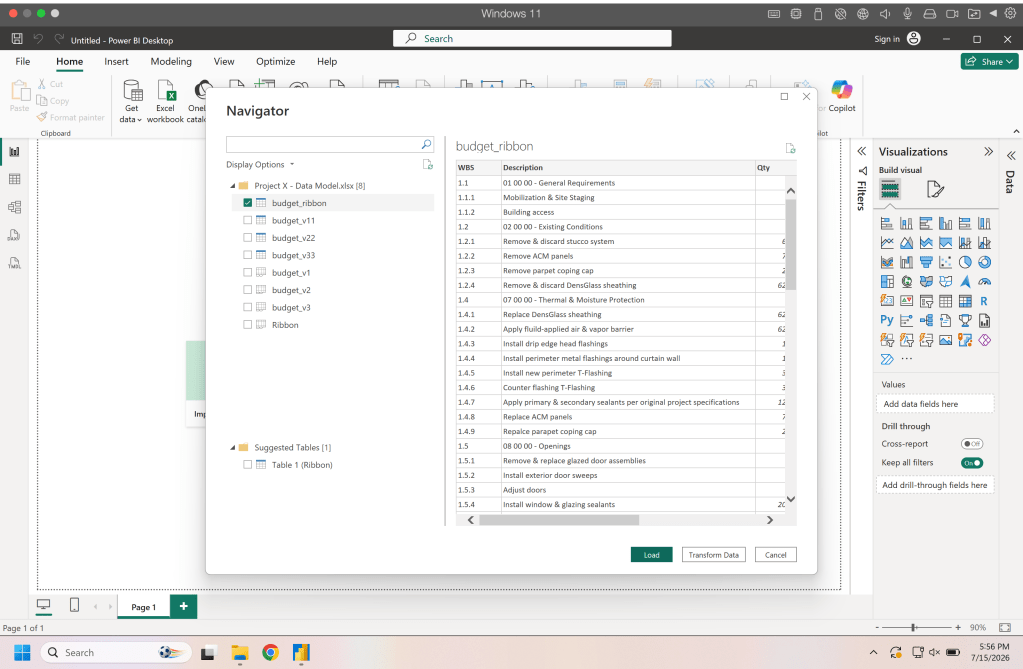Tick the budget_v3 sheet checkbox
Screen dimensions: 1023x669
click(x=247, y=307)
